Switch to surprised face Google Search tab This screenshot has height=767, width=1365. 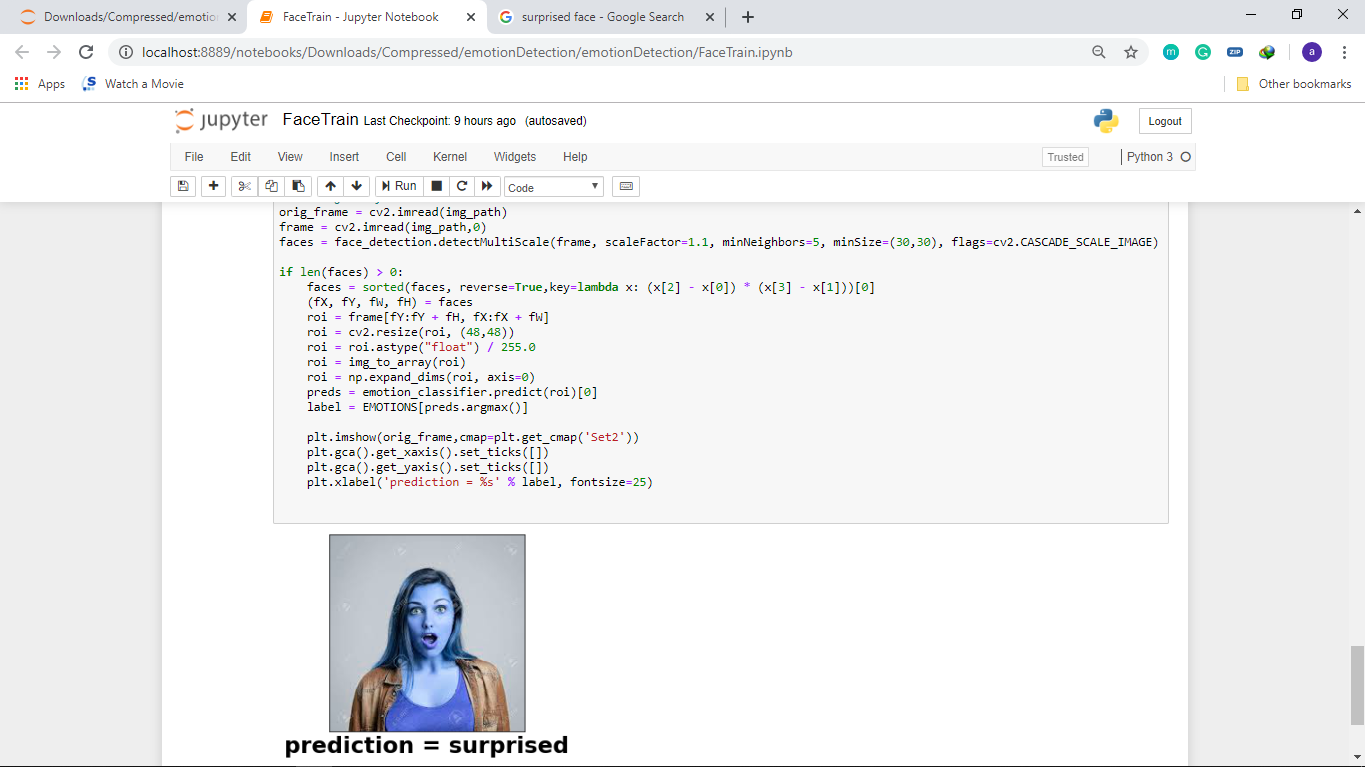pos(602,17)
